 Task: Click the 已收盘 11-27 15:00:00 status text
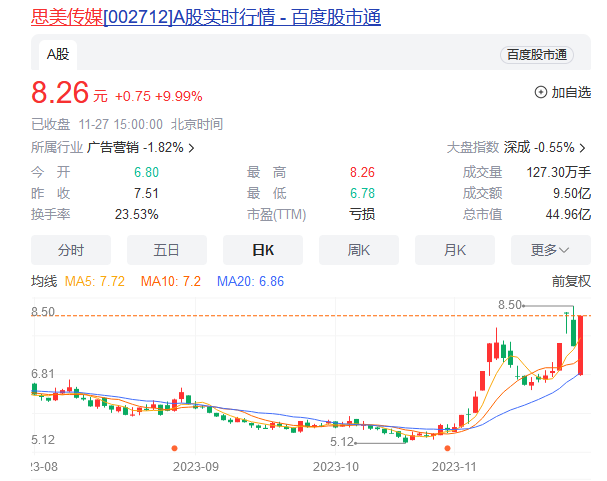tap(97, 125)
